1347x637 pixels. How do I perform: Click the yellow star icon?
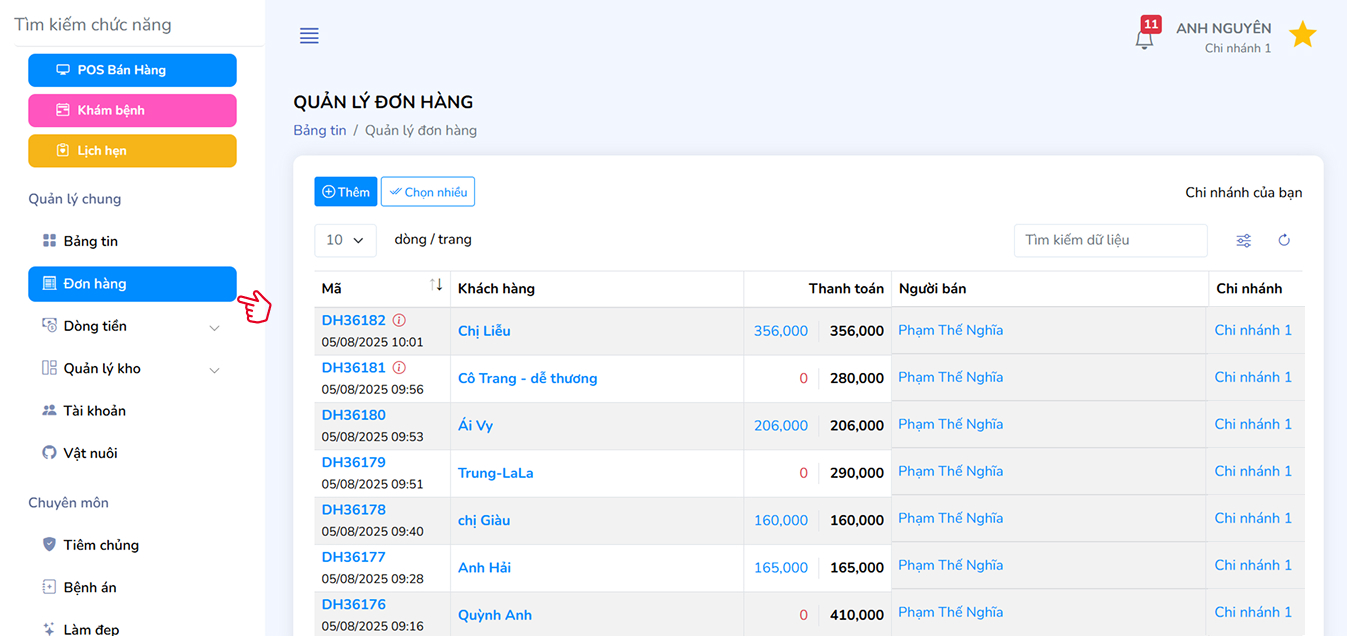1302,35
